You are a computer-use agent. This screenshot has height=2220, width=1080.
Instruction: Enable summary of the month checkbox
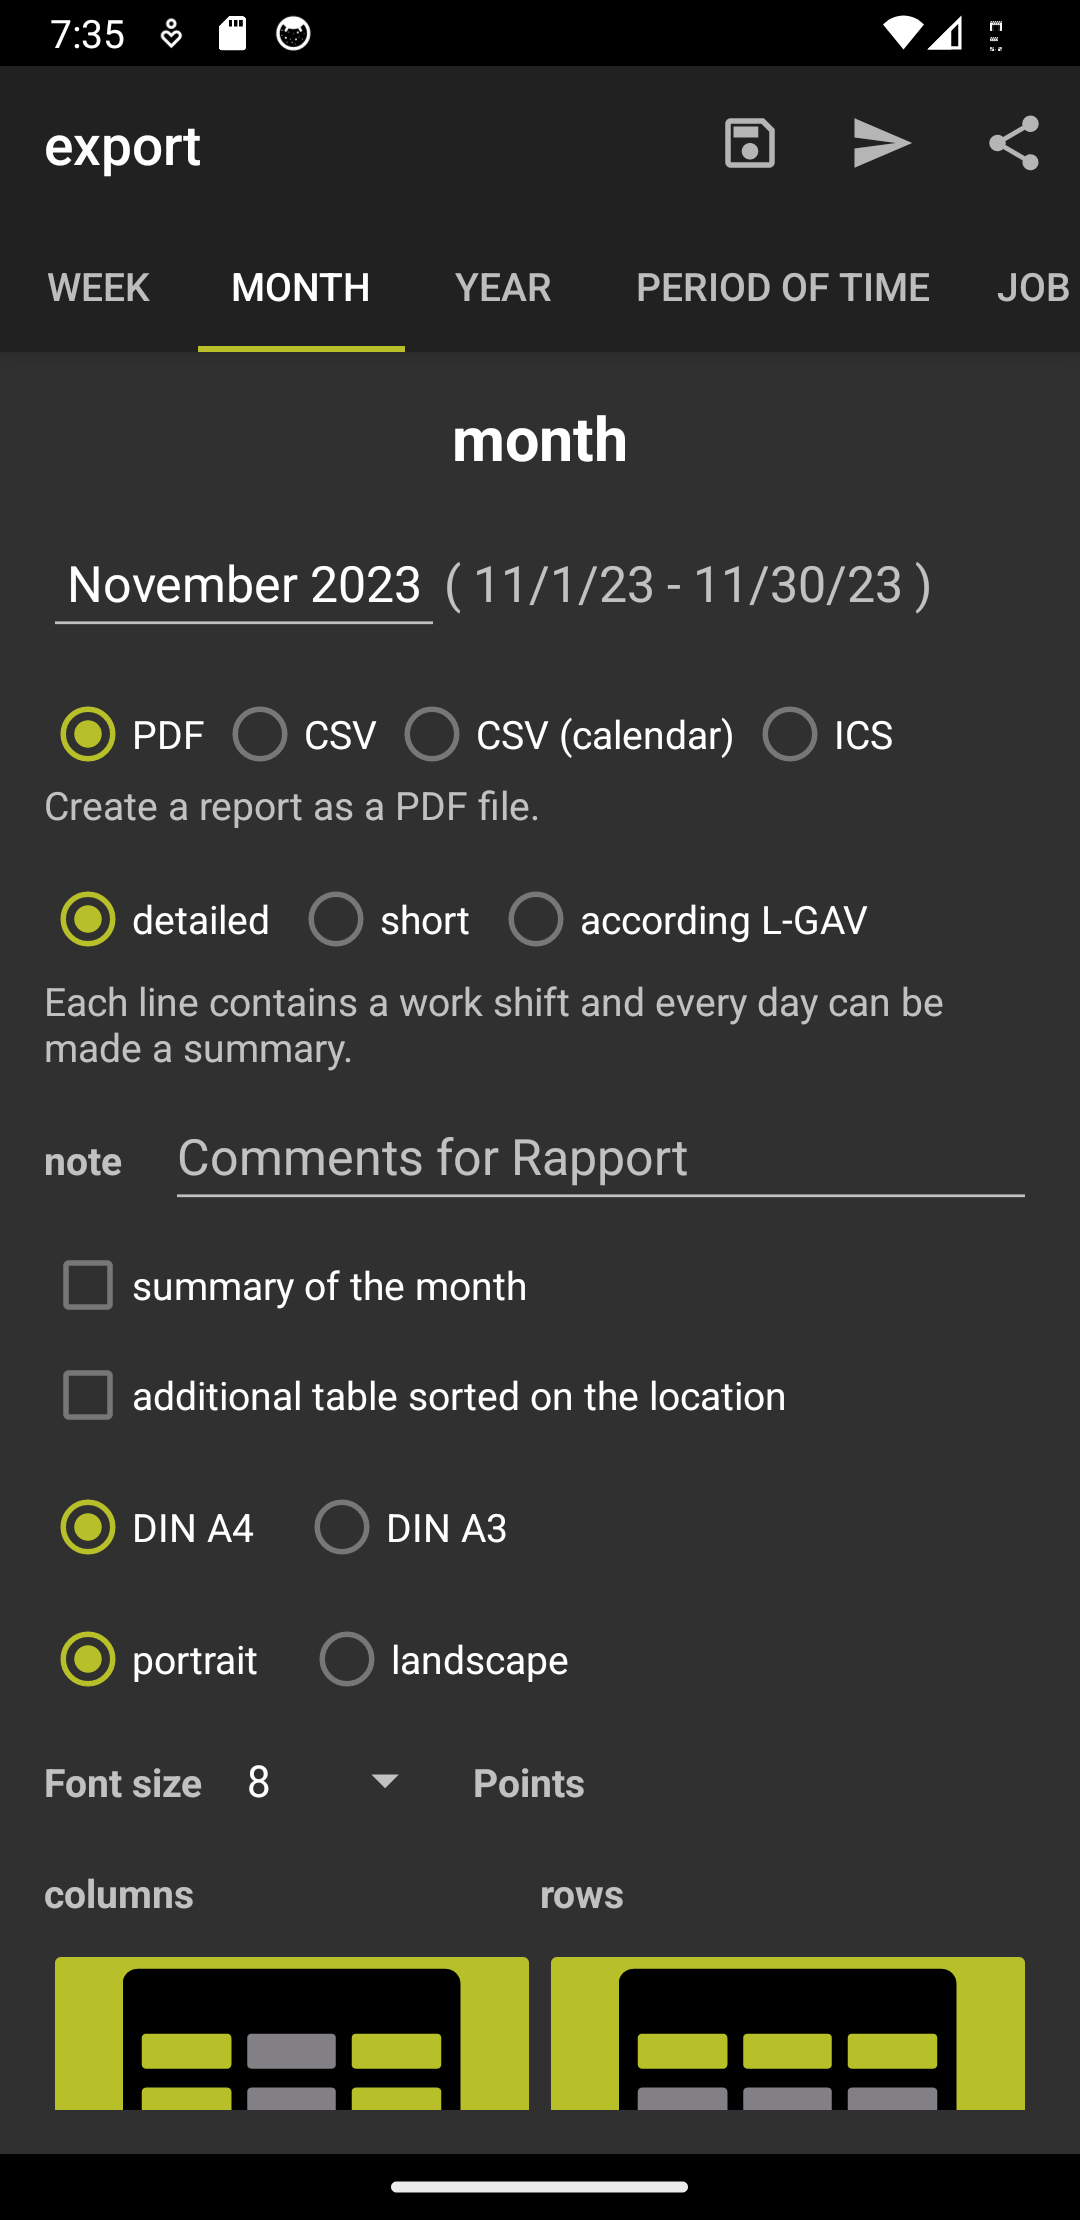[x=88, y=1286]
